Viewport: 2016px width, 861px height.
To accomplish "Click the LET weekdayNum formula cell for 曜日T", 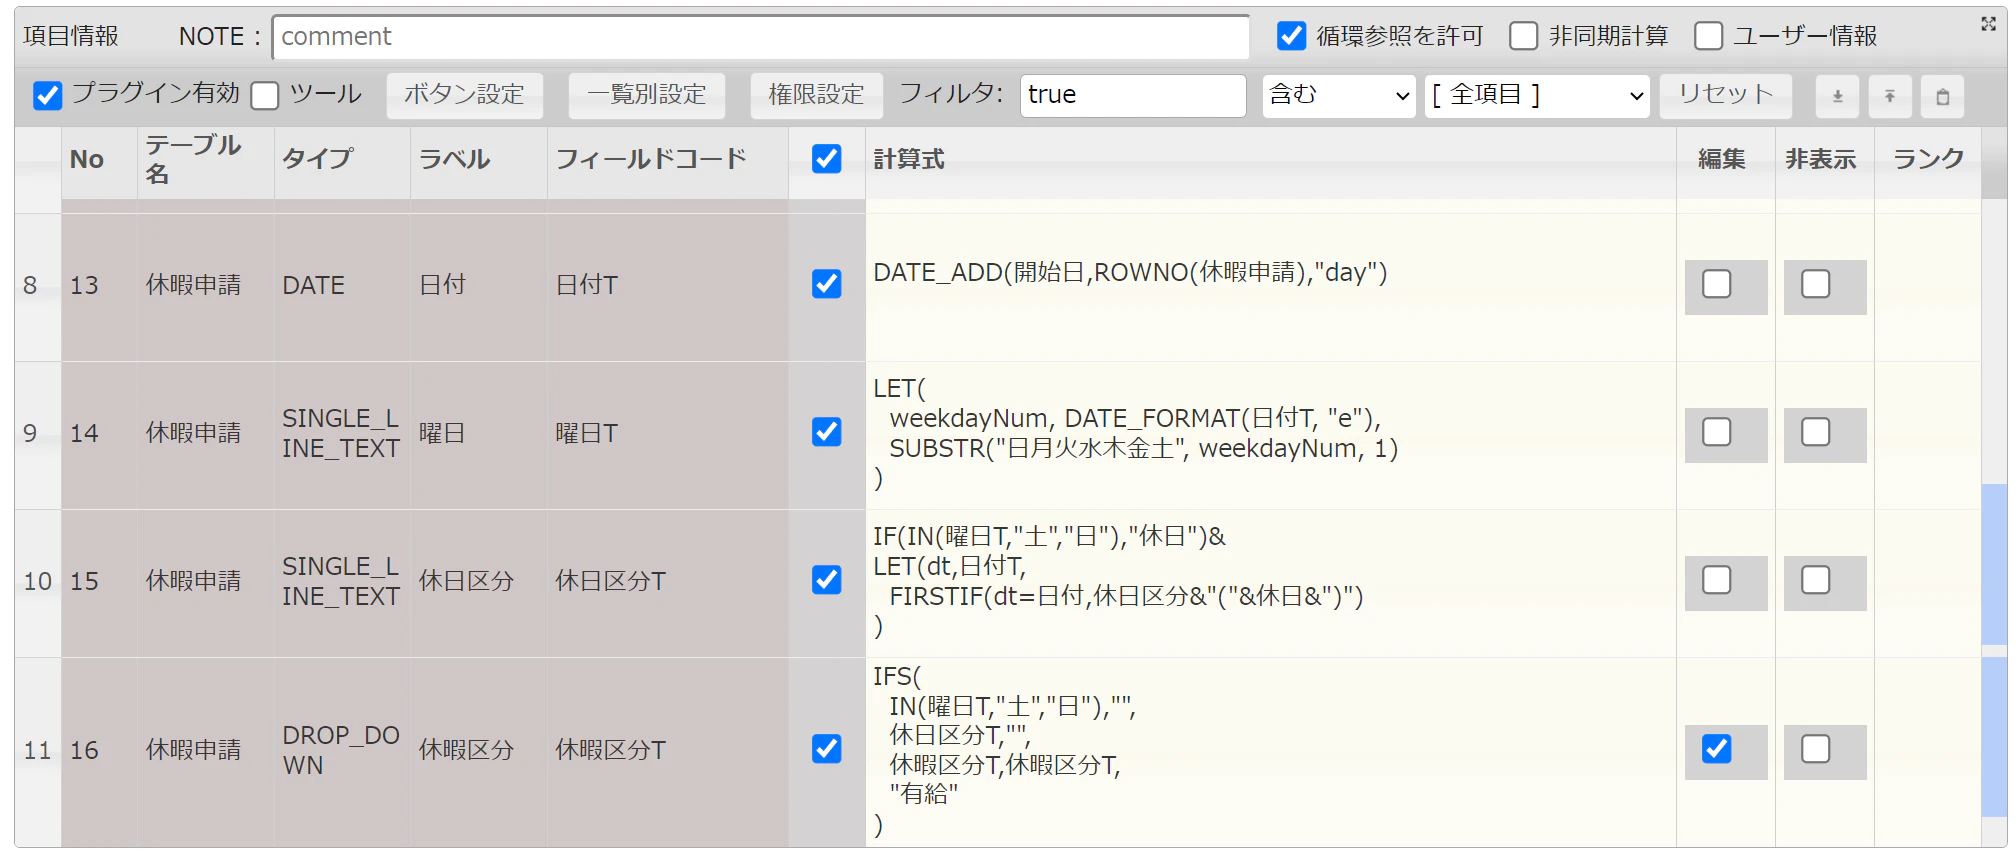I will tap(1270, 434).
